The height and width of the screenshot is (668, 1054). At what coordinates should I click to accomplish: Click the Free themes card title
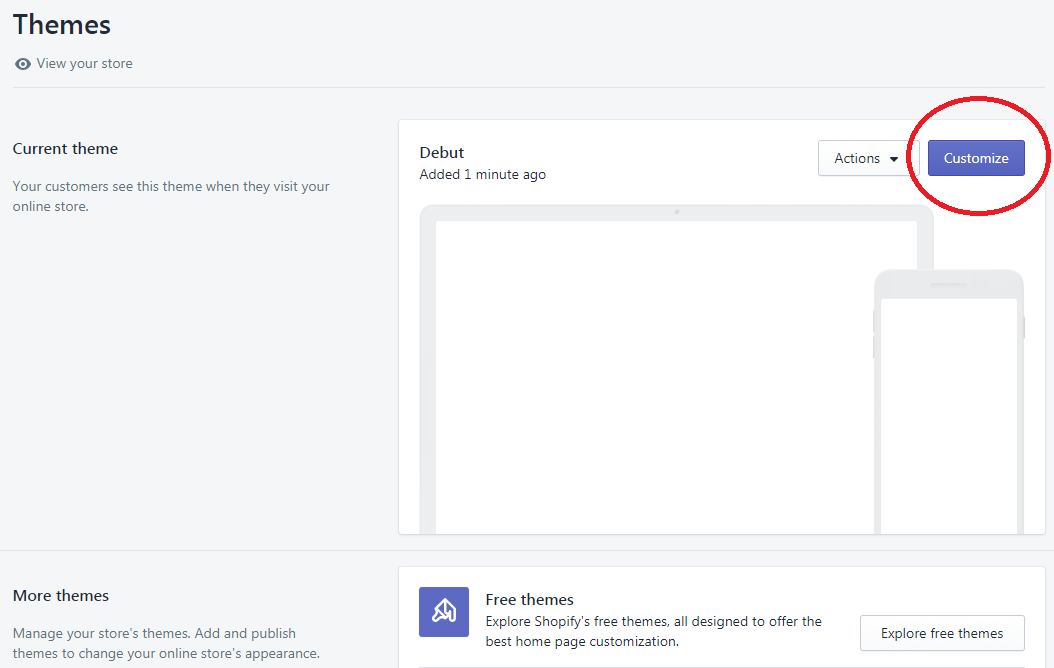(x=530, y=599)
